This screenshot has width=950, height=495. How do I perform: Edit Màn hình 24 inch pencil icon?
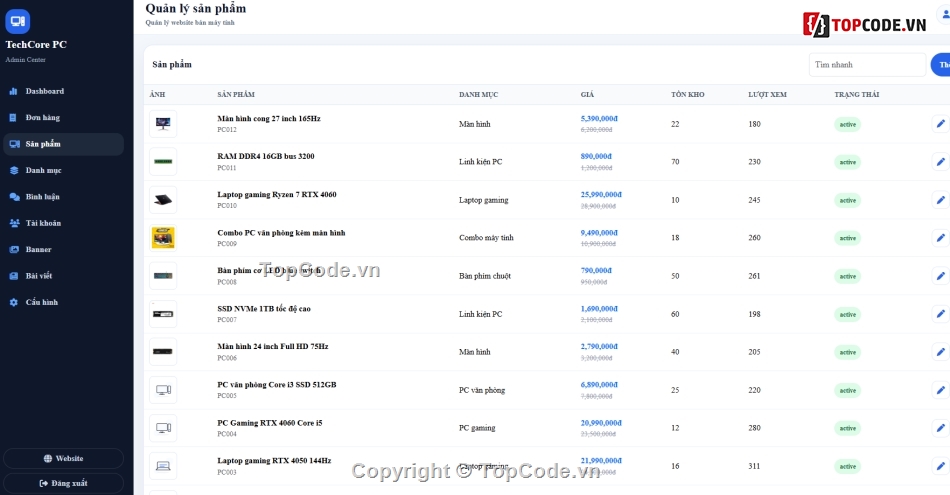[940, 352]
